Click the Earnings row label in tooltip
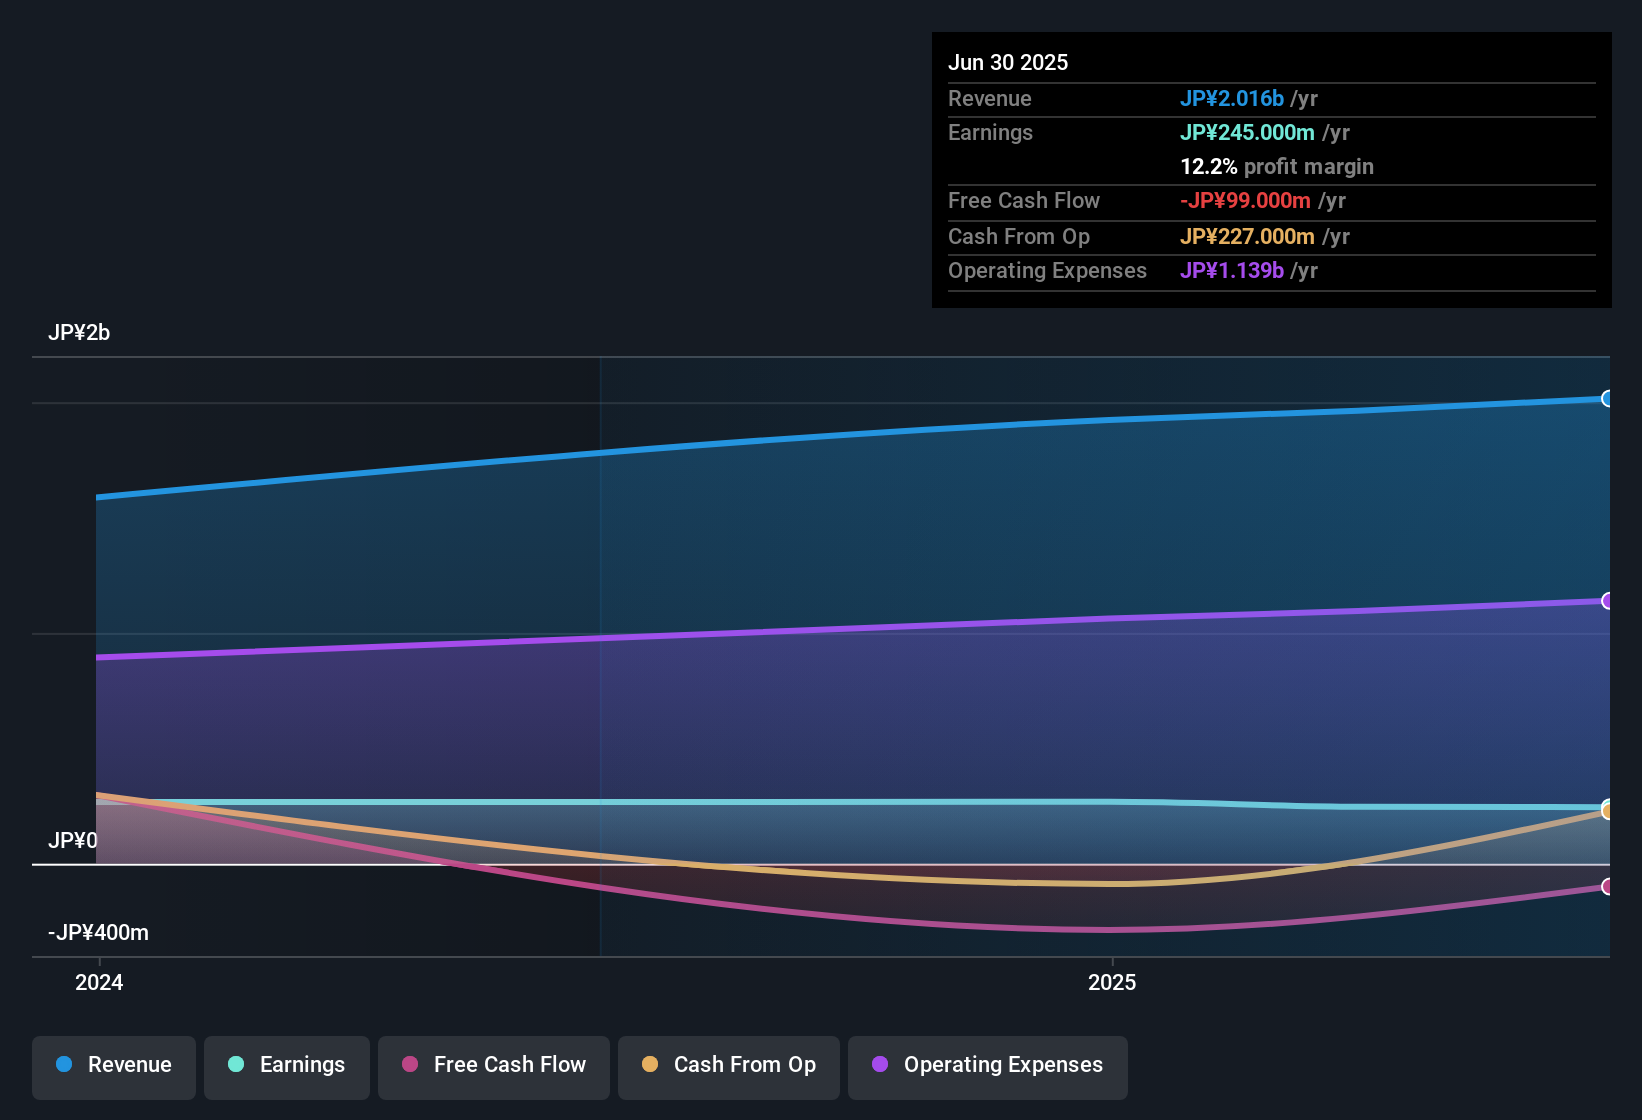1642x1120 pixels. [990, 133]
